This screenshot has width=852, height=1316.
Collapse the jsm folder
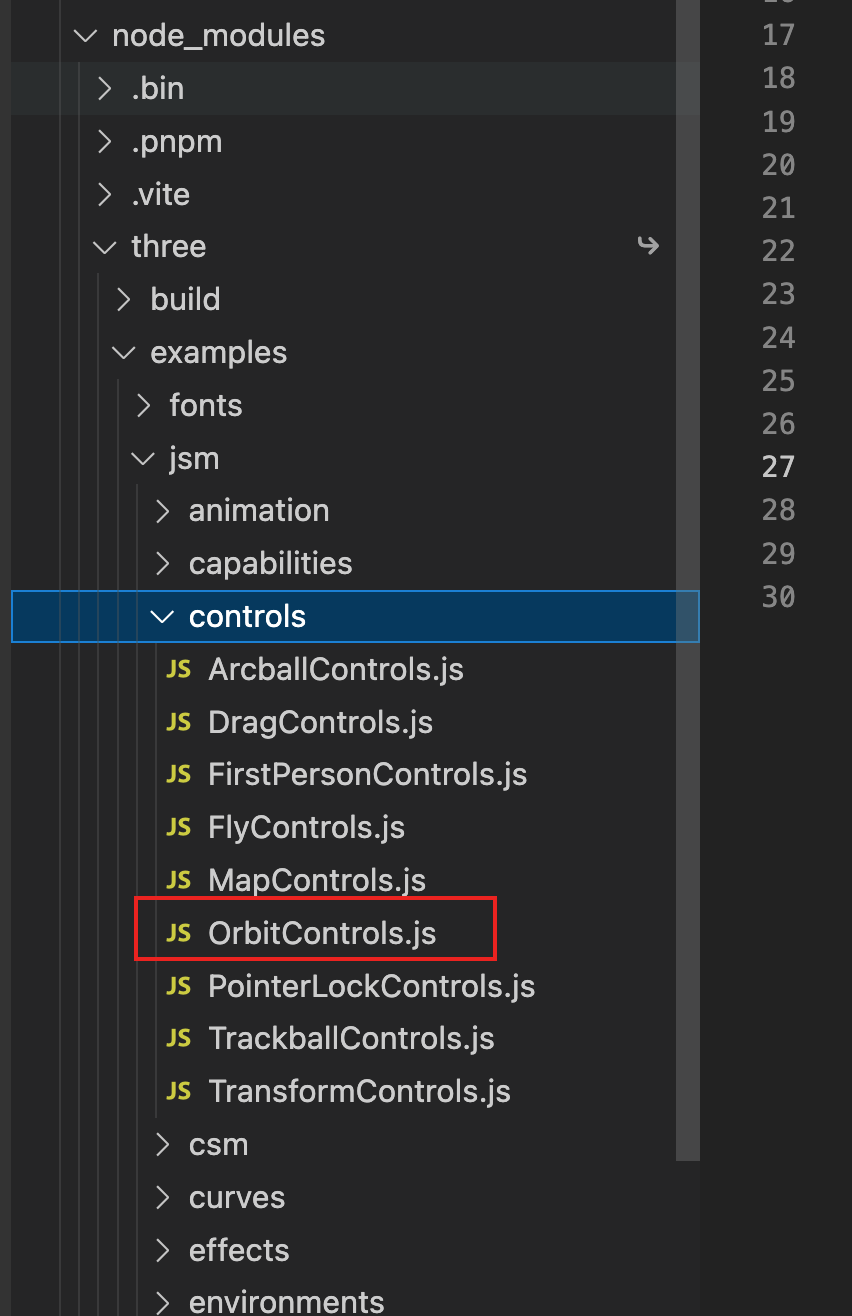[x=143, y=459]
